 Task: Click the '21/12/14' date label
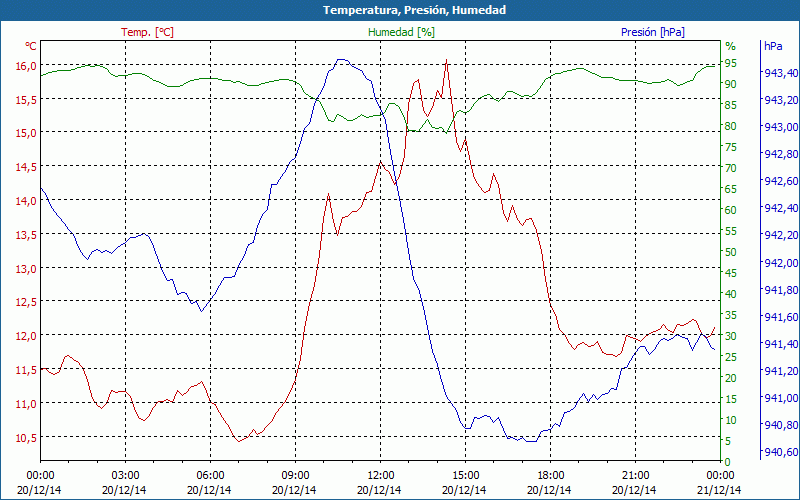coord(719,490)
